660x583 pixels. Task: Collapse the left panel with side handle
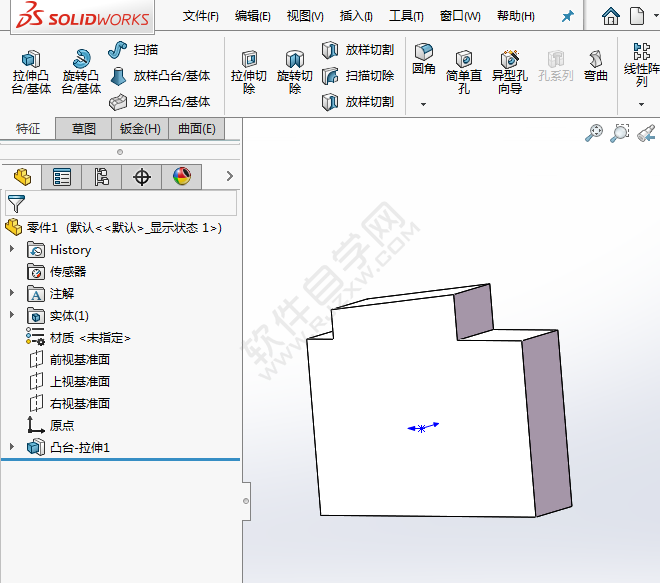246,501
